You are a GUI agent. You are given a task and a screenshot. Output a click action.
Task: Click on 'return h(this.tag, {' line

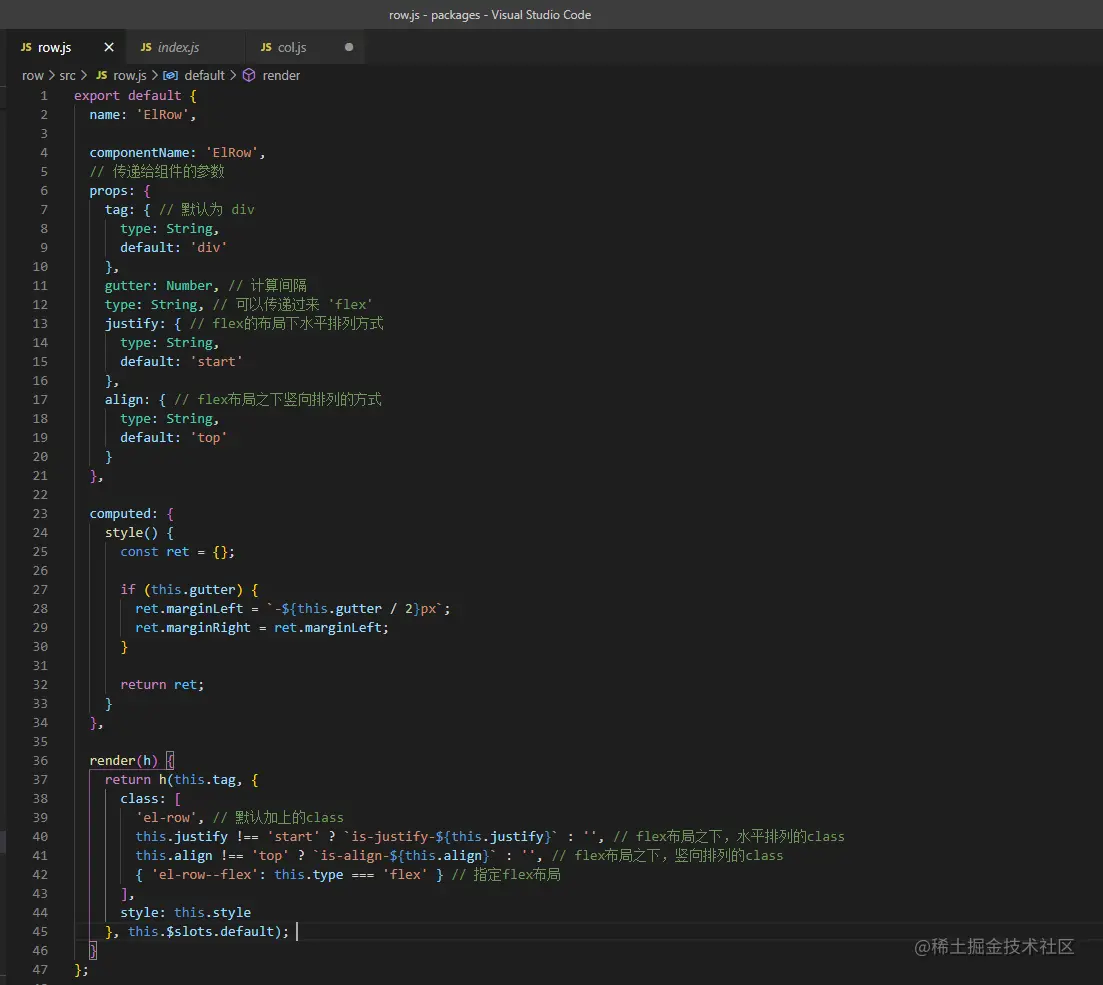[x=181, y=780]
